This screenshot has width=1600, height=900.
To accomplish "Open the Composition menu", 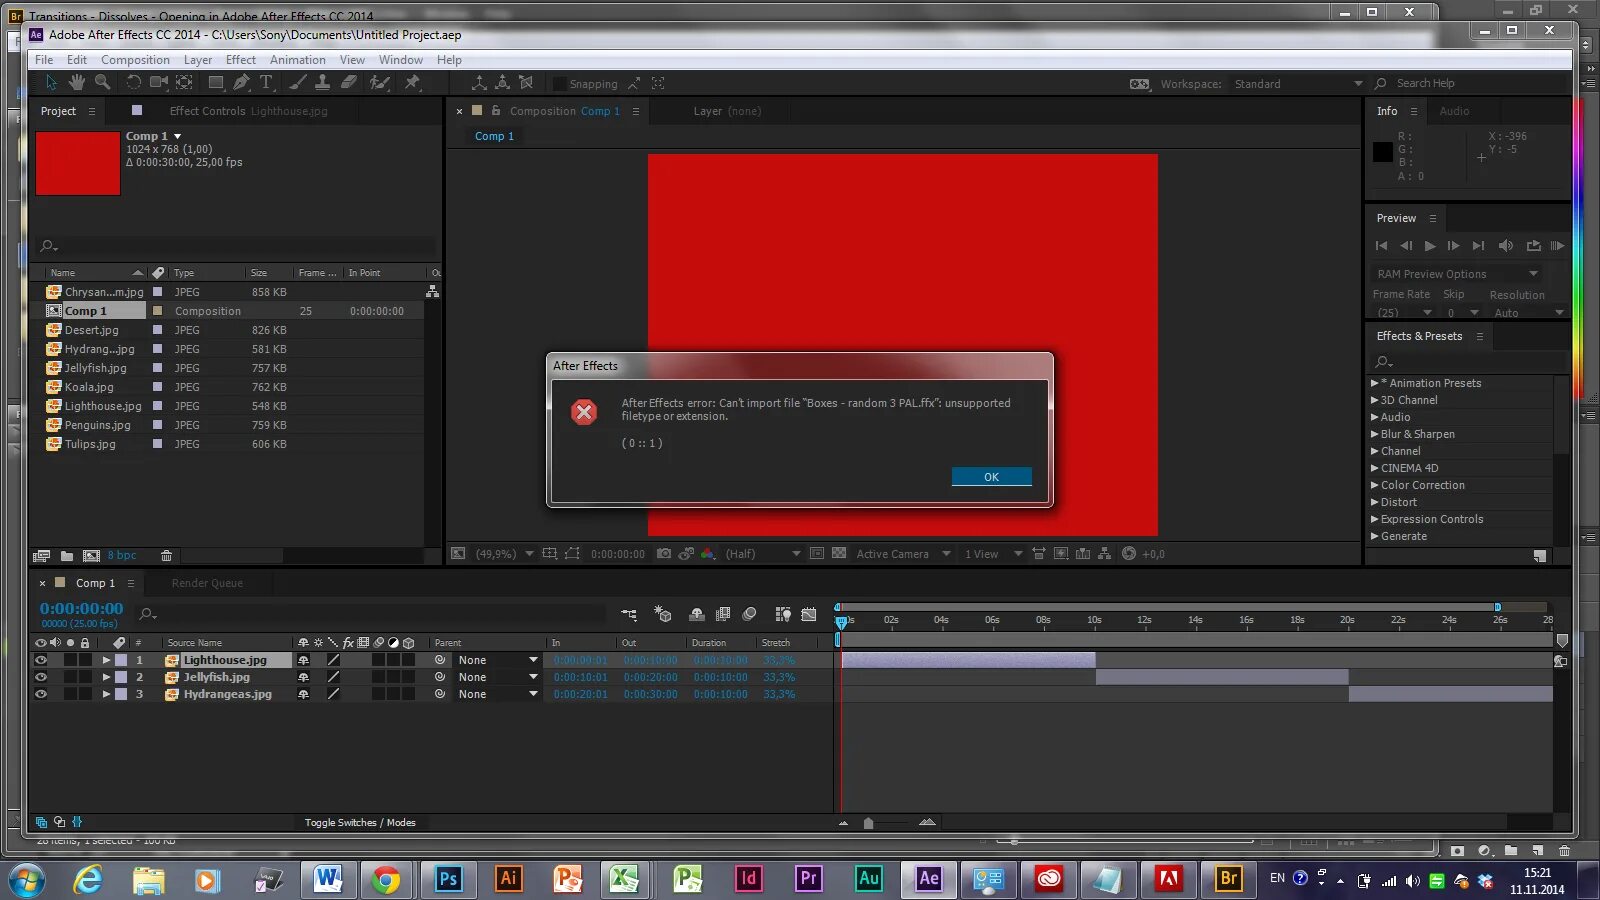I will click(135, 60).
